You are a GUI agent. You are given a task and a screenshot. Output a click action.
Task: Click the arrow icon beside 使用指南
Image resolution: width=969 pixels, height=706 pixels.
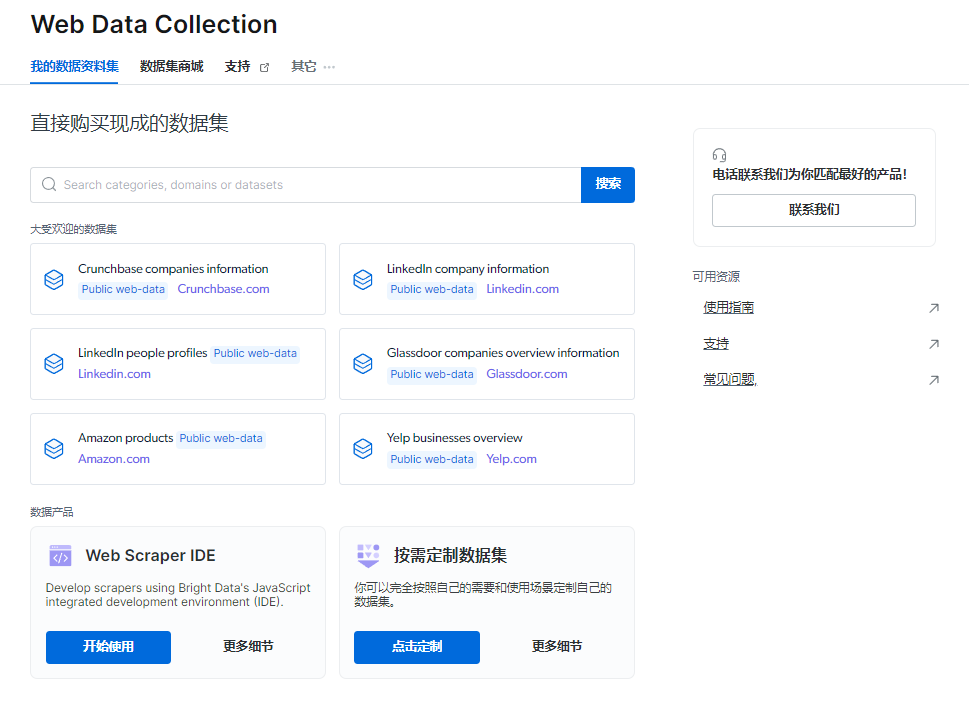click(x=933, y=308)
